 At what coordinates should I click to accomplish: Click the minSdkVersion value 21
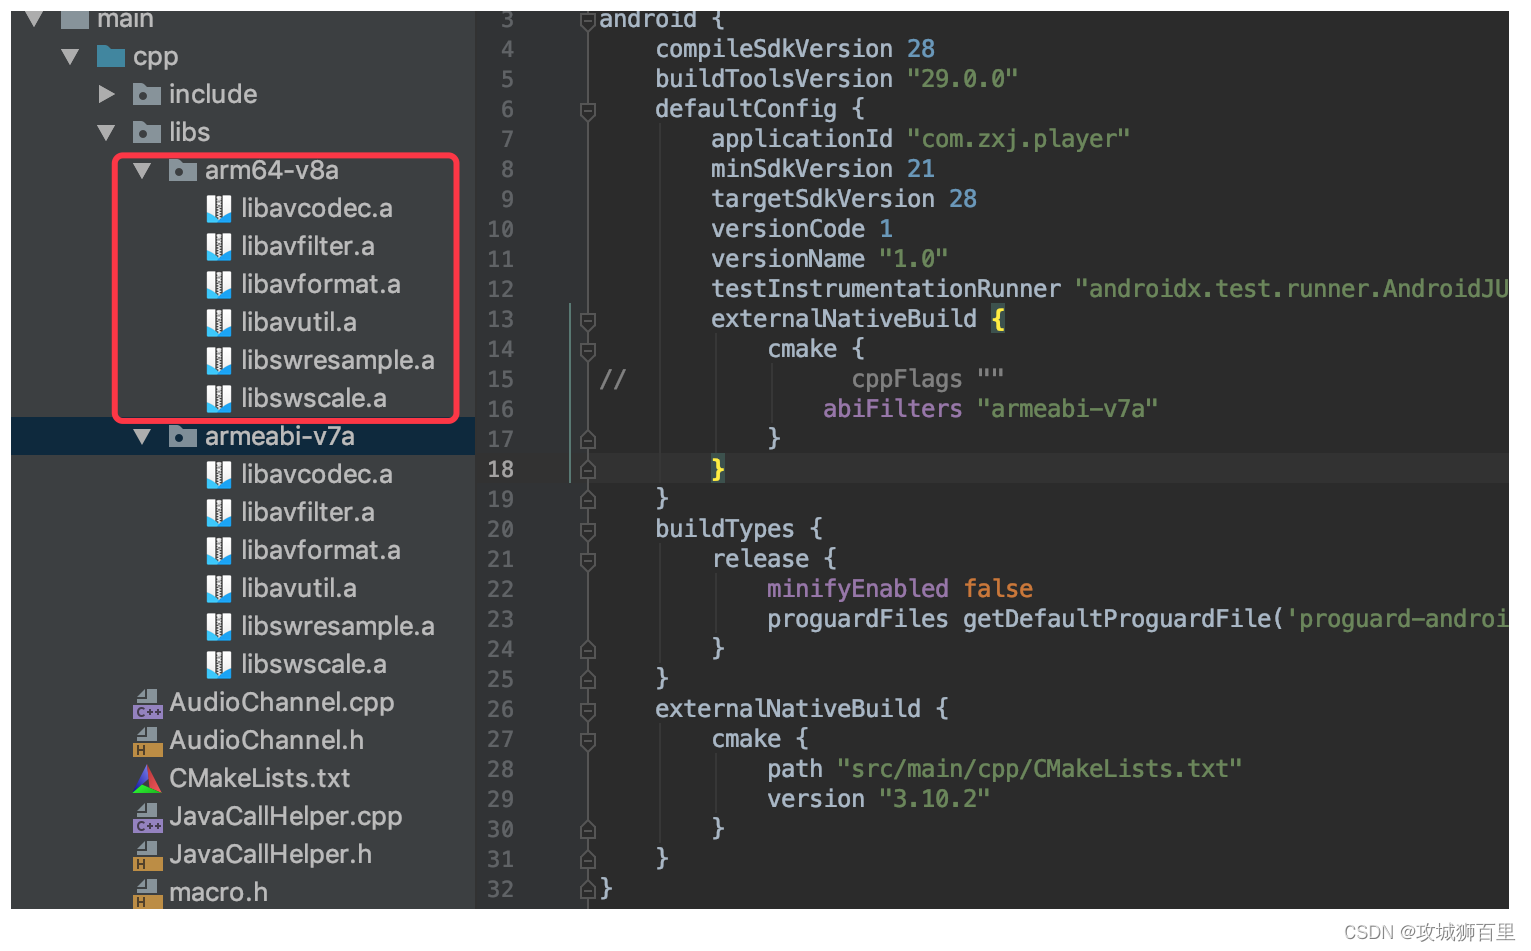921,169
